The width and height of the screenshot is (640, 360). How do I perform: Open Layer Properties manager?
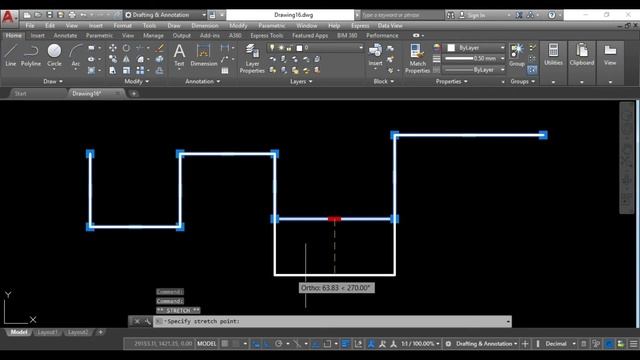252,59
